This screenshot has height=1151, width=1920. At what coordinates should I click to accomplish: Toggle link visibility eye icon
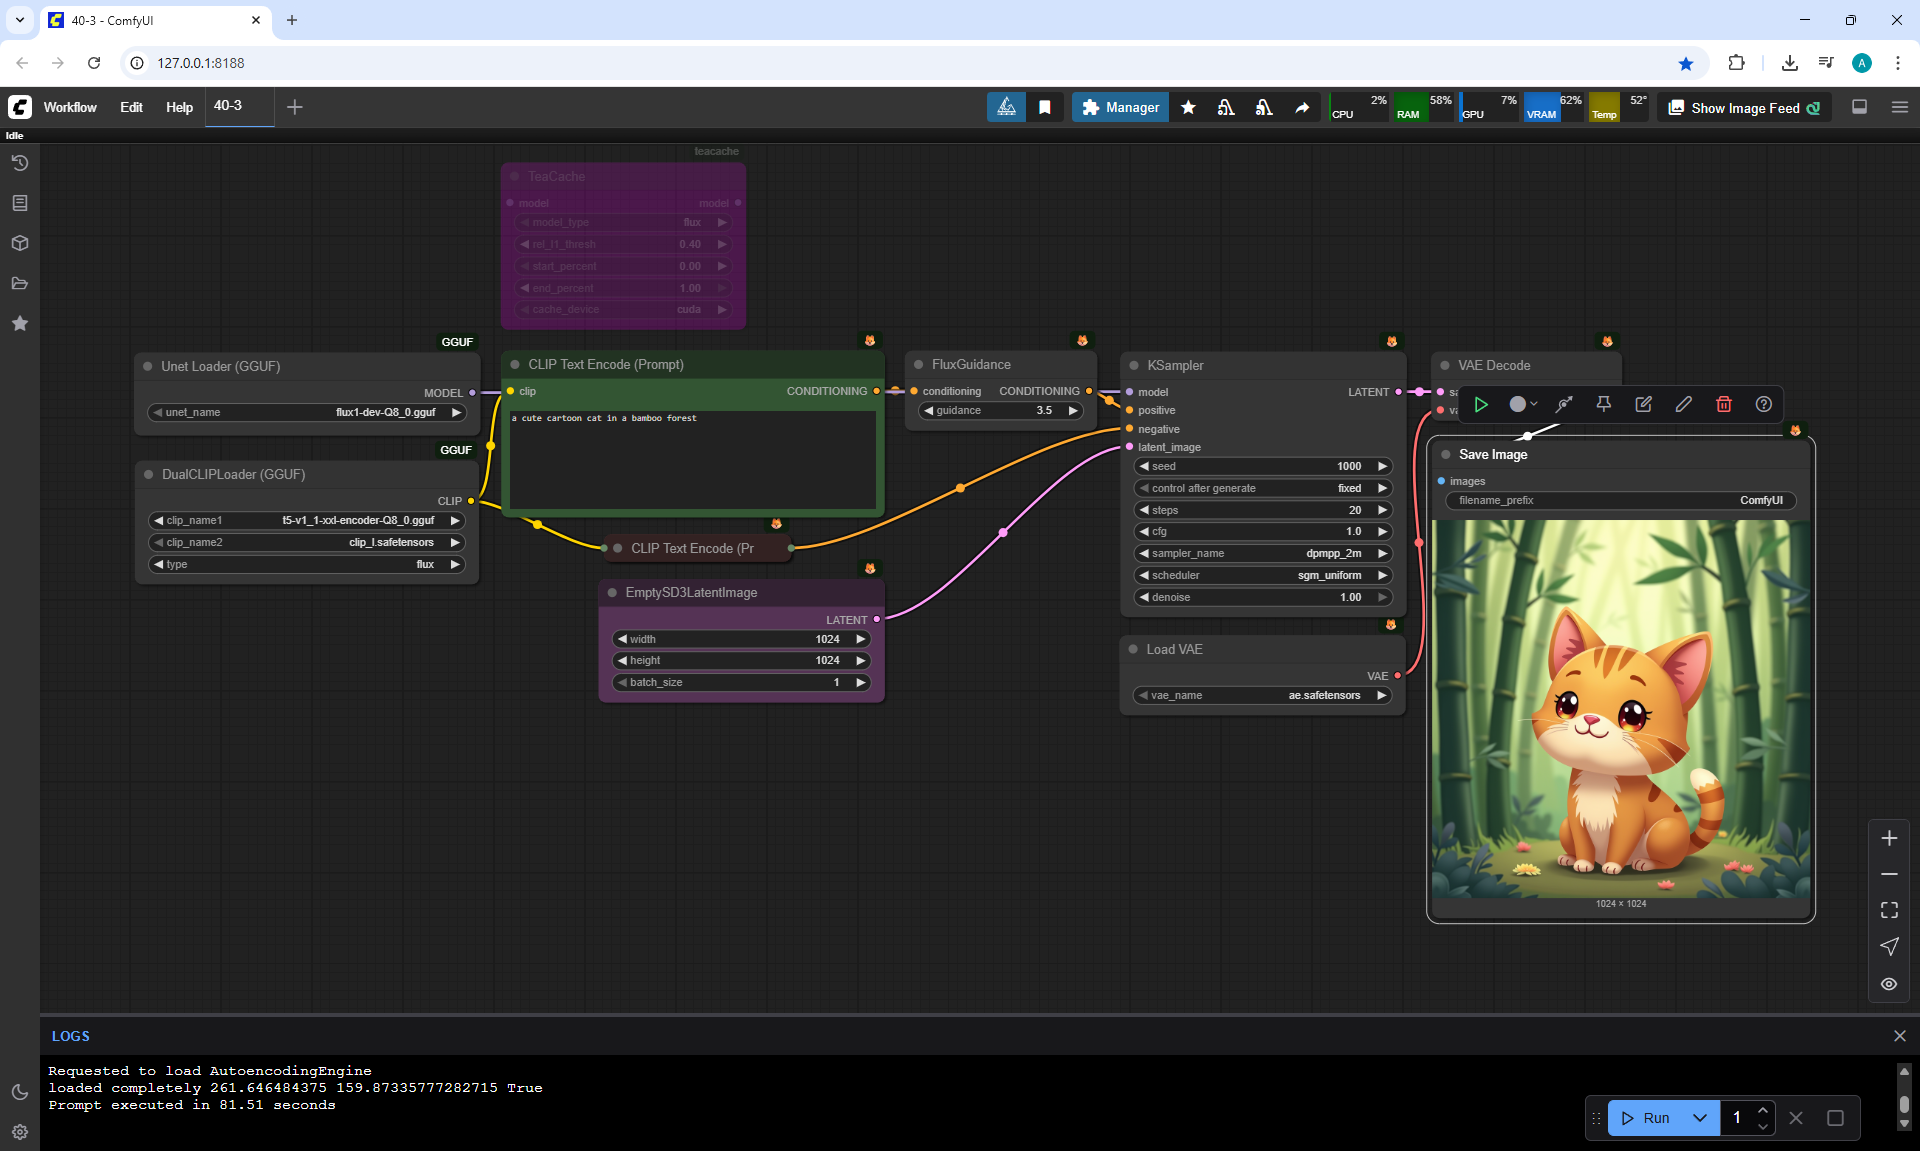coord(1889,984)
